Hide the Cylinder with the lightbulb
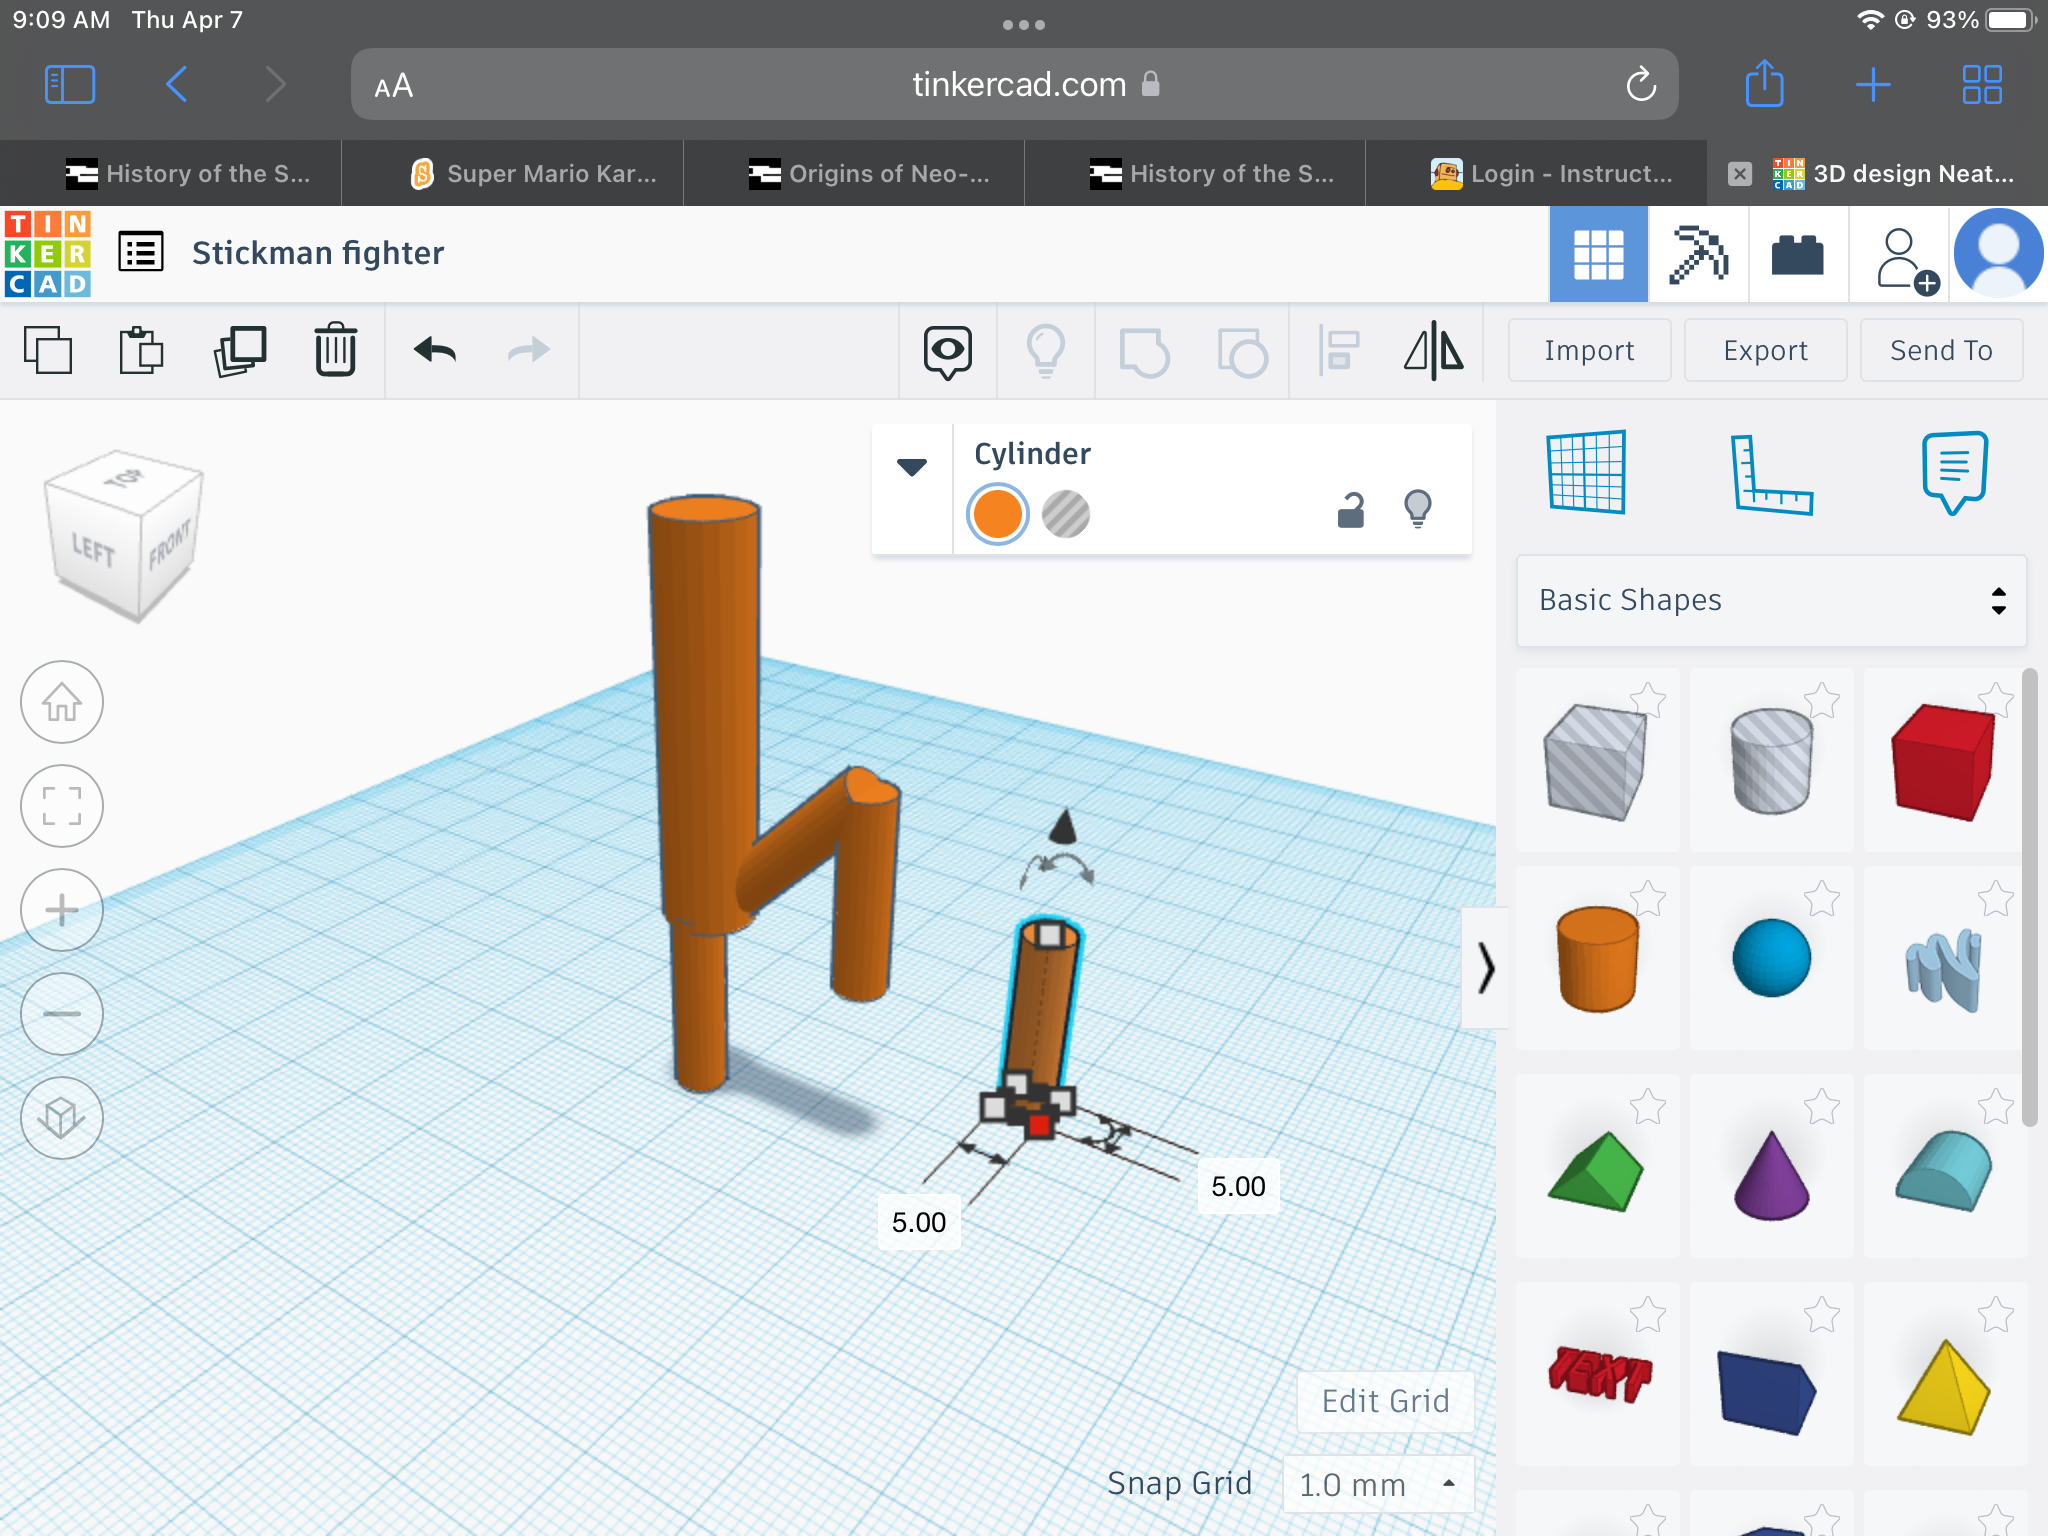 [1418, 508]
